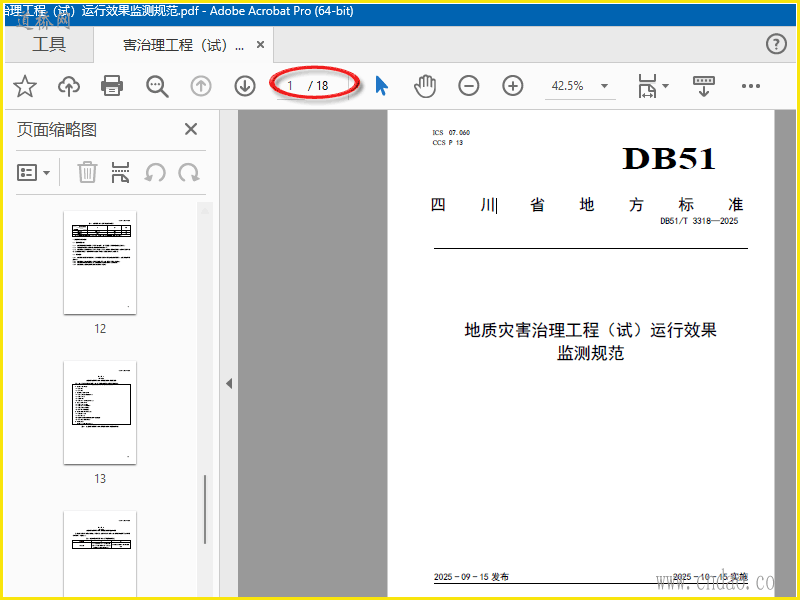The height and width of the screenshot is (600, 800).
Task: Go to previous page using the up arrow
Action: [x=201, y=86]
